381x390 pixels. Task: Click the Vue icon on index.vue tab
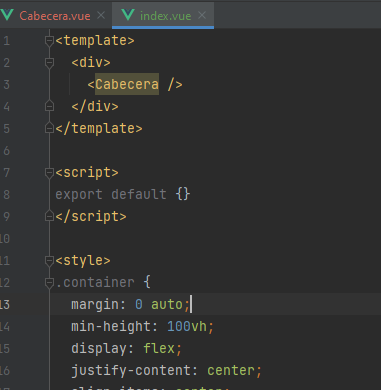128,15
